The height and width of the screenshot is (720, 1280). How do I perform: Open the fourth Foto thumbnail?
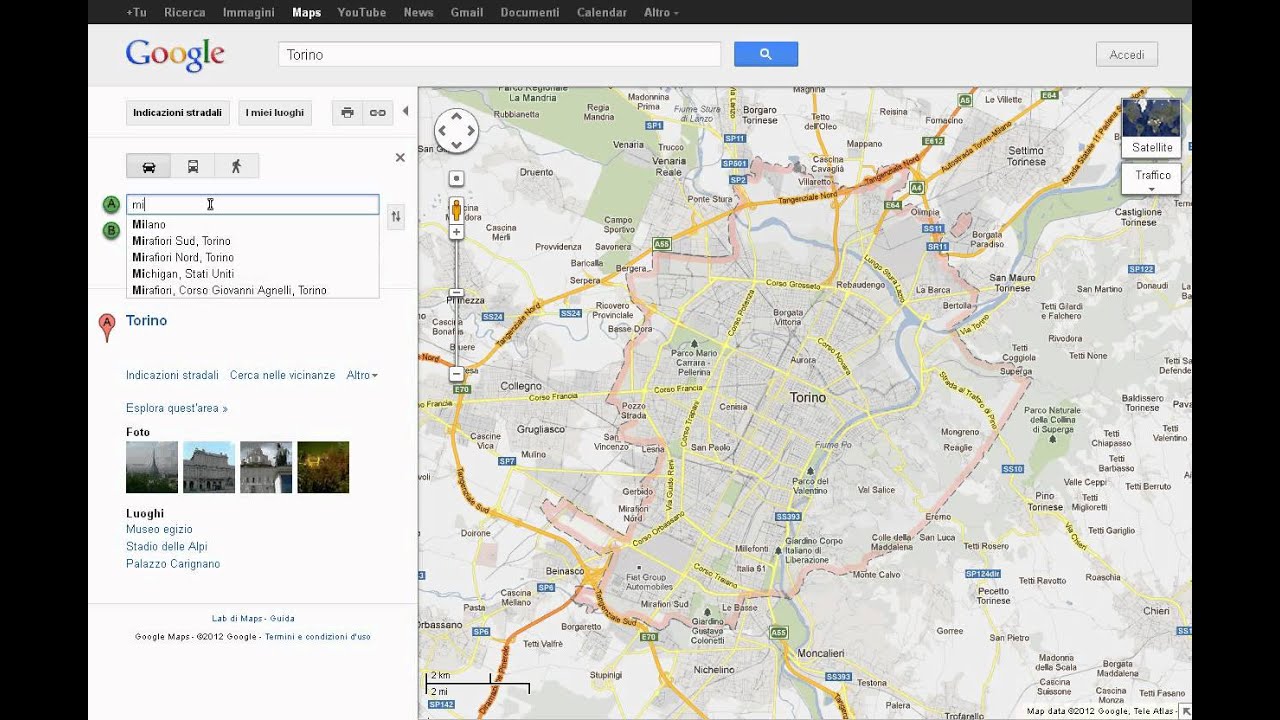coord(323,467)
